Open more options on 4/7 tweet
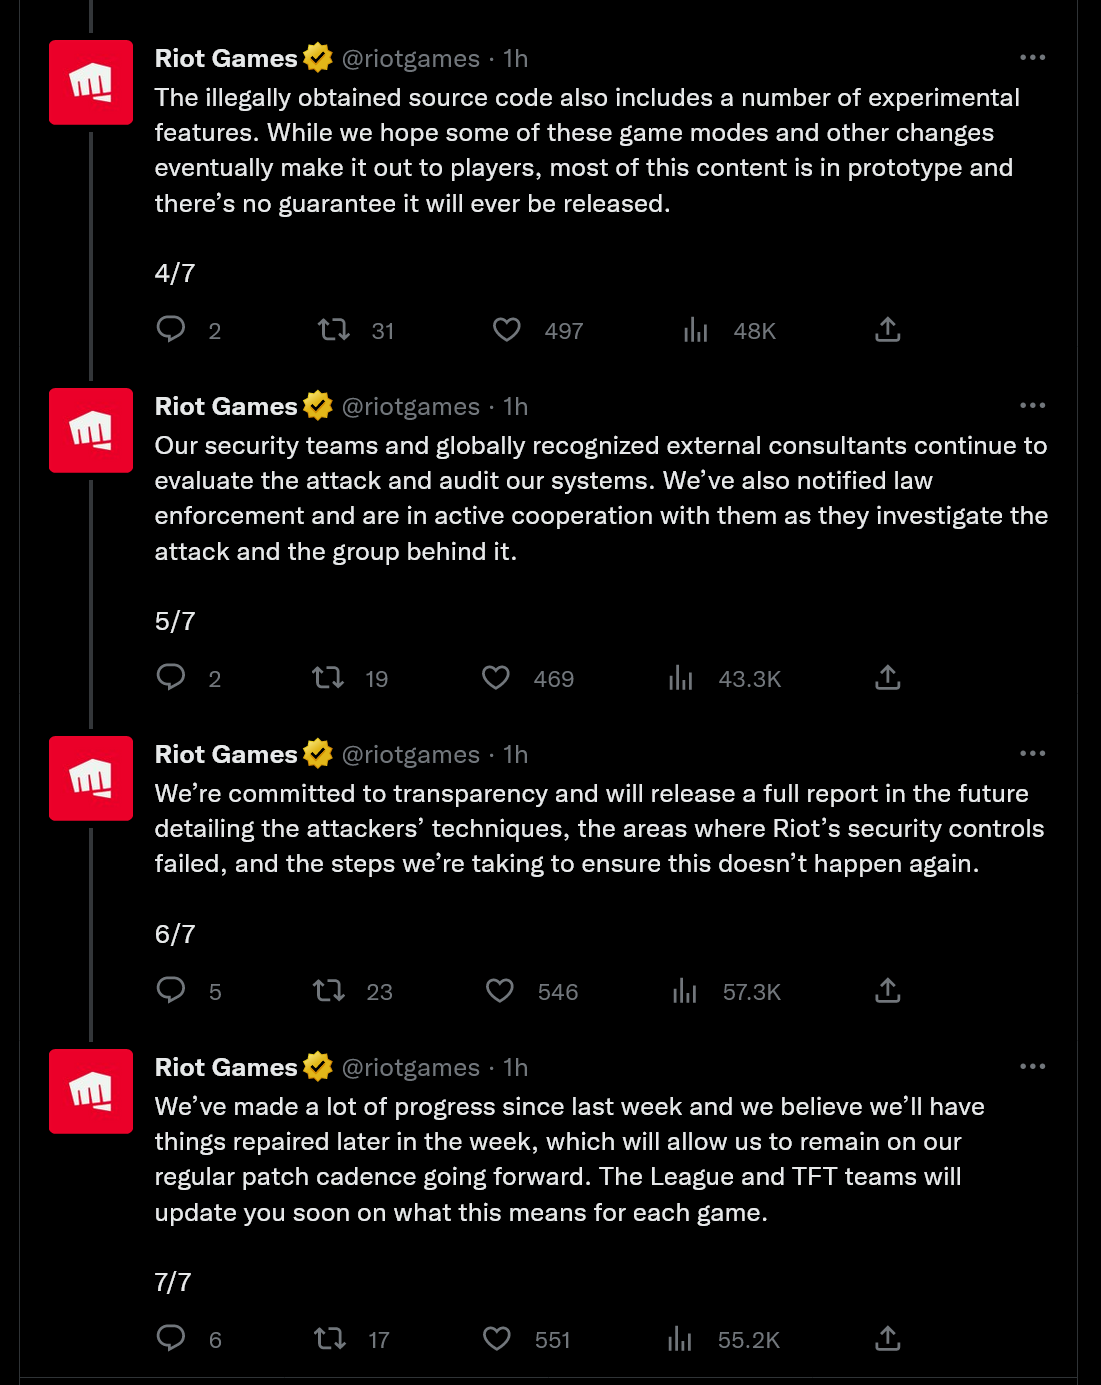This screenshot has width=1101, height=1385. 1032,58
